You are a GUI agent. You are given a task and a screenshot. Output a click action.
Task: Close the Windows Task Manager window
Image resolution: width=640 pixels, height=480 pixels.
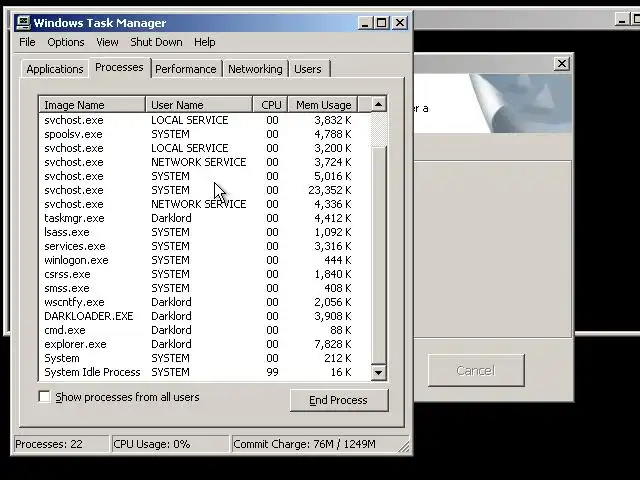coord(400,23)
